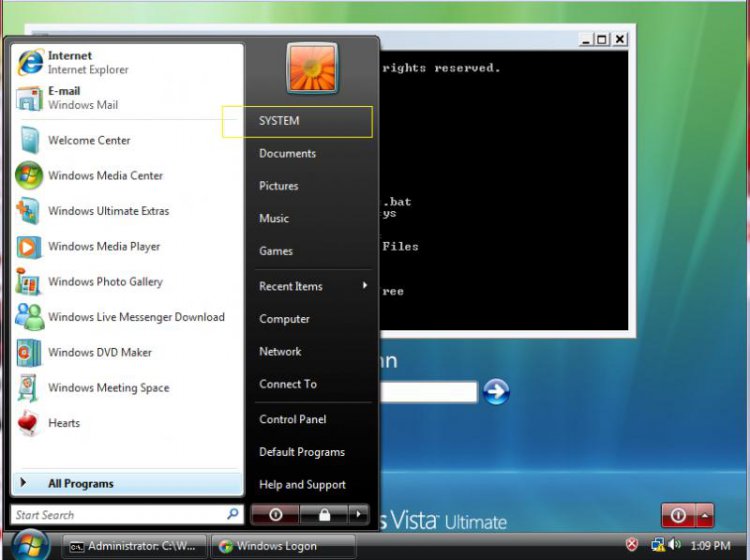Click the logon password field
The width and height of the screenshot is (750, 560).
(429, 392)
